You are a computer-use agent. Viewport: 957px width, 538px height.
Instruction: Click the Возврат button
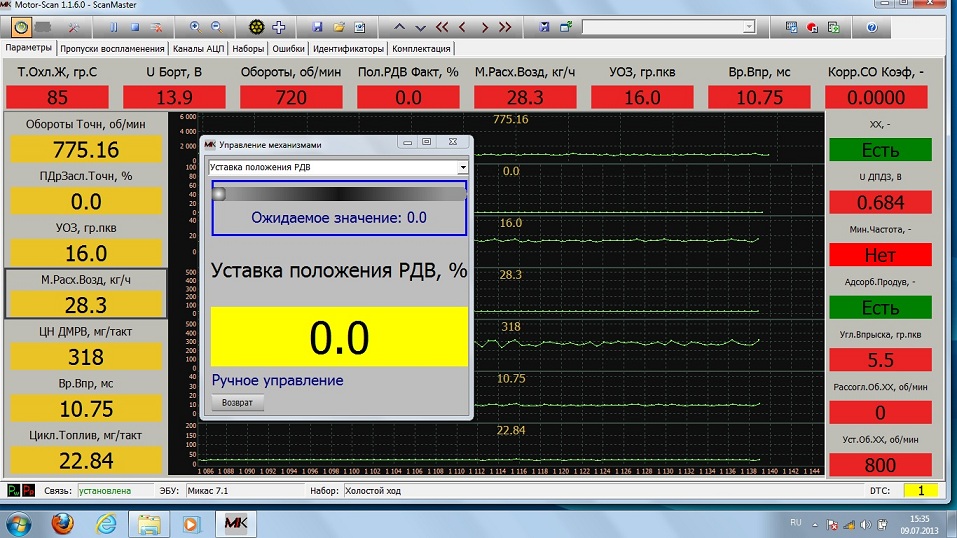coord(237,402)
